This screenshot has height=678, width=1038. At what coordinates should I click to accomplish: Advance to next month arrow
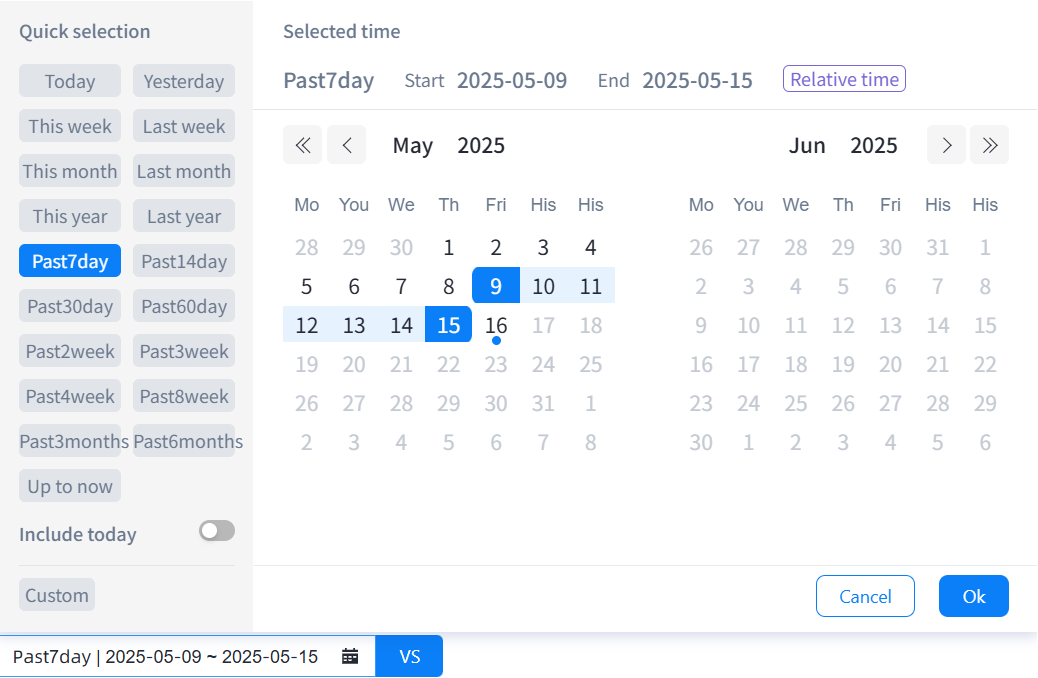pyautogui.click(x=946, y=145)
